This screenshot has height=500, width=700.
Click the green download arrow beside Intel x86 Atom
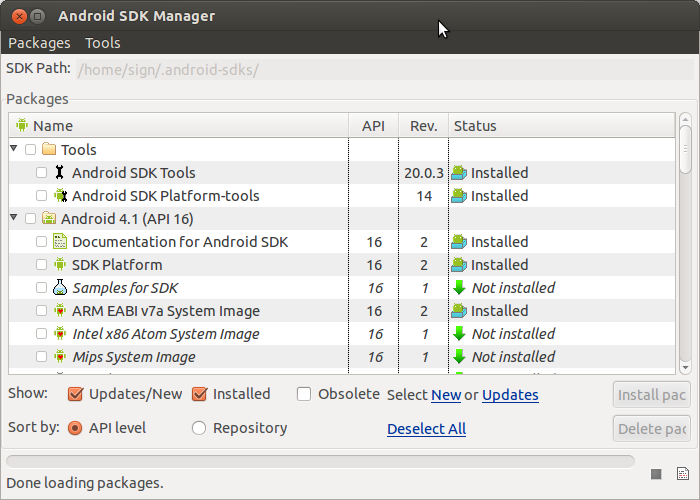coord(459,333)
